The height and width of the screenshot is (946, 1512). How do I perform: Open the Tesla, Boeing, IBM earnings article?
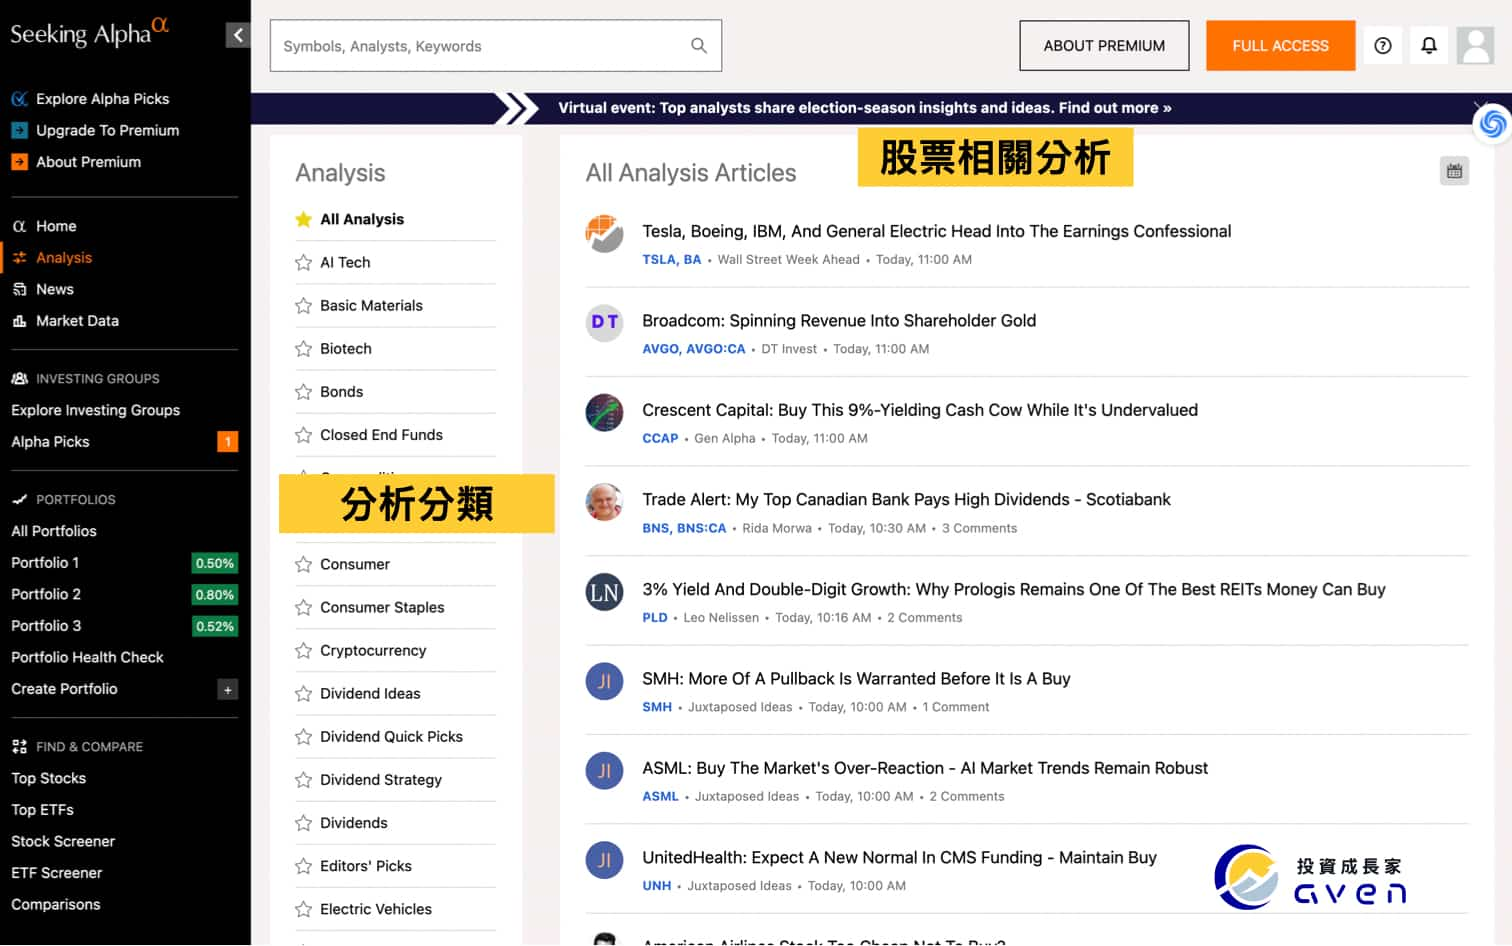tap(936, 231)
